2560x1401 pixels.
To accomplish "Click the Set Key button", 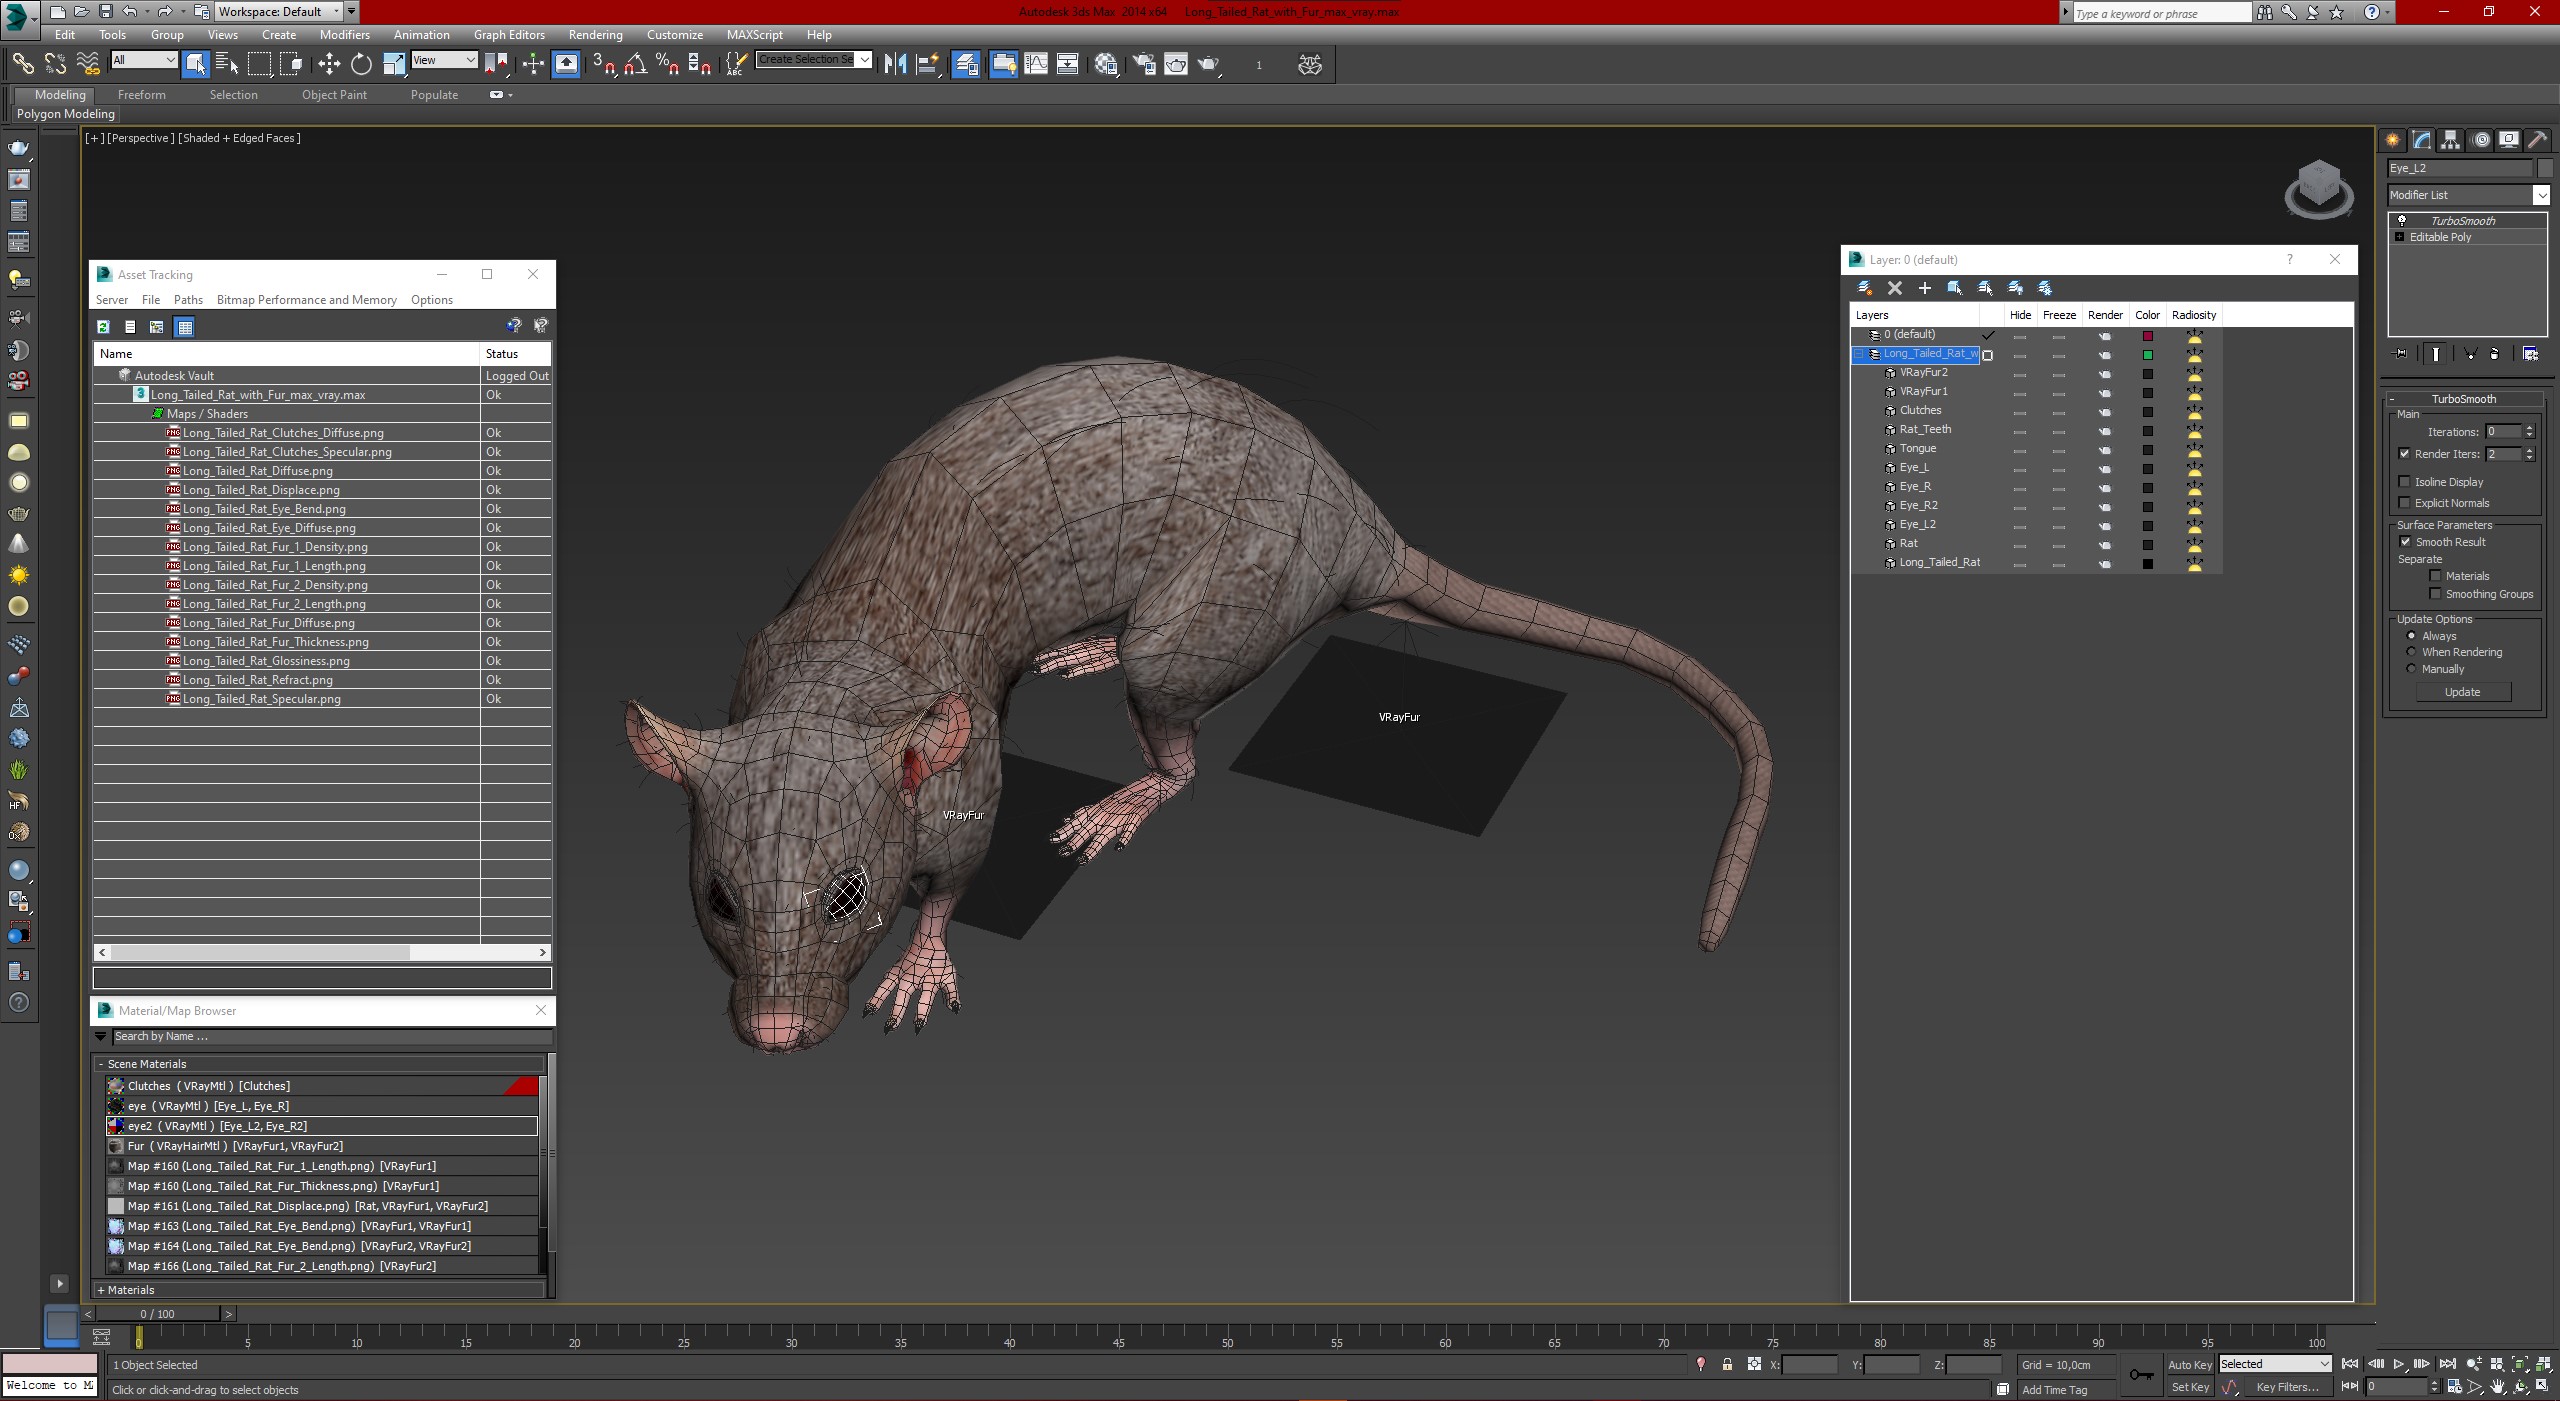I will pyautogui.click(x=2190, y=1388).
